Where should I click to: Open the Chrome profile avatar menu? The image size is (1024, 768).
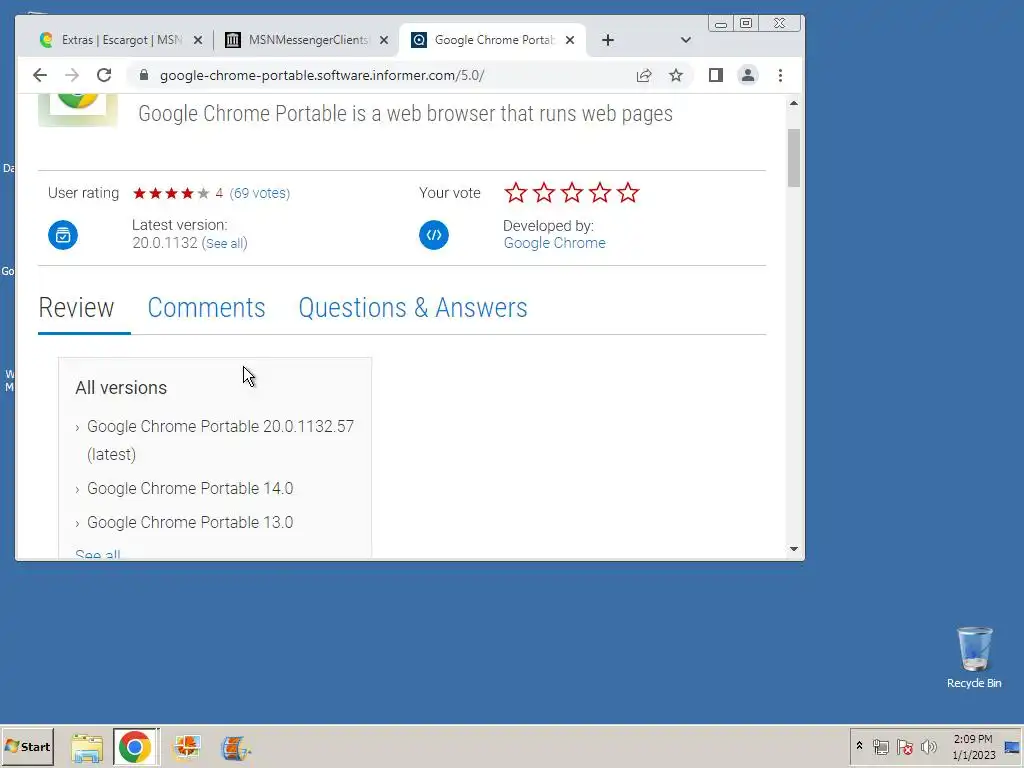[x=748, y=75]
